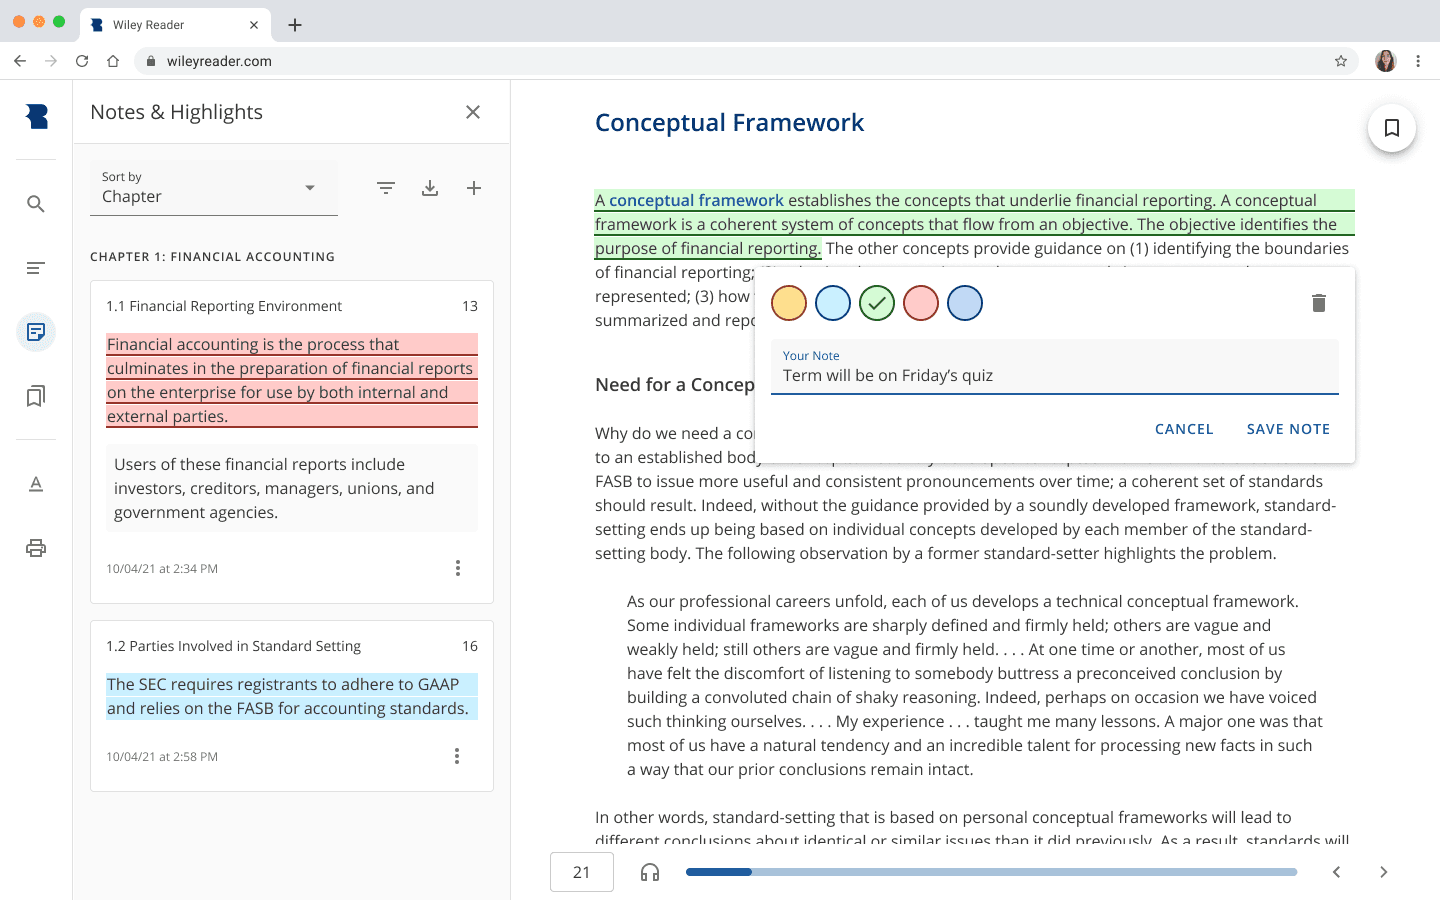Open text display settings sidebar icon
Screen dimensions: 1440x900
[36, 484]
